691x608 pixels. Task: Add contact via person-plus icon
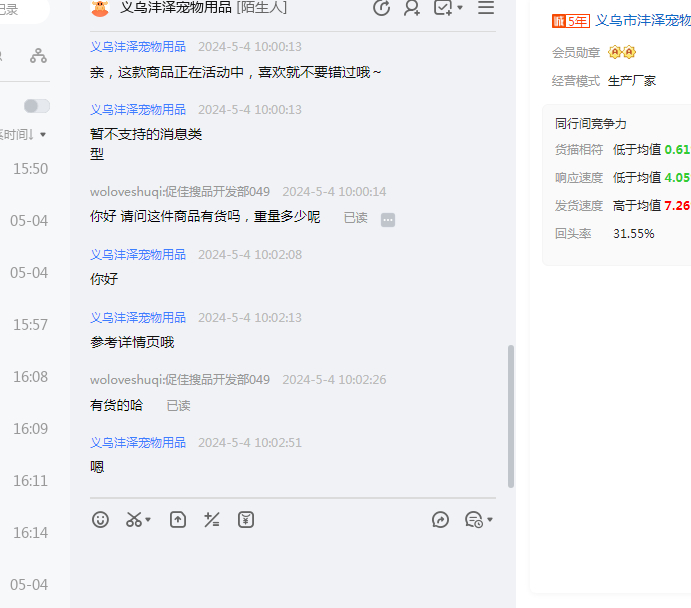pyautogui.click(x=412, y=7)
